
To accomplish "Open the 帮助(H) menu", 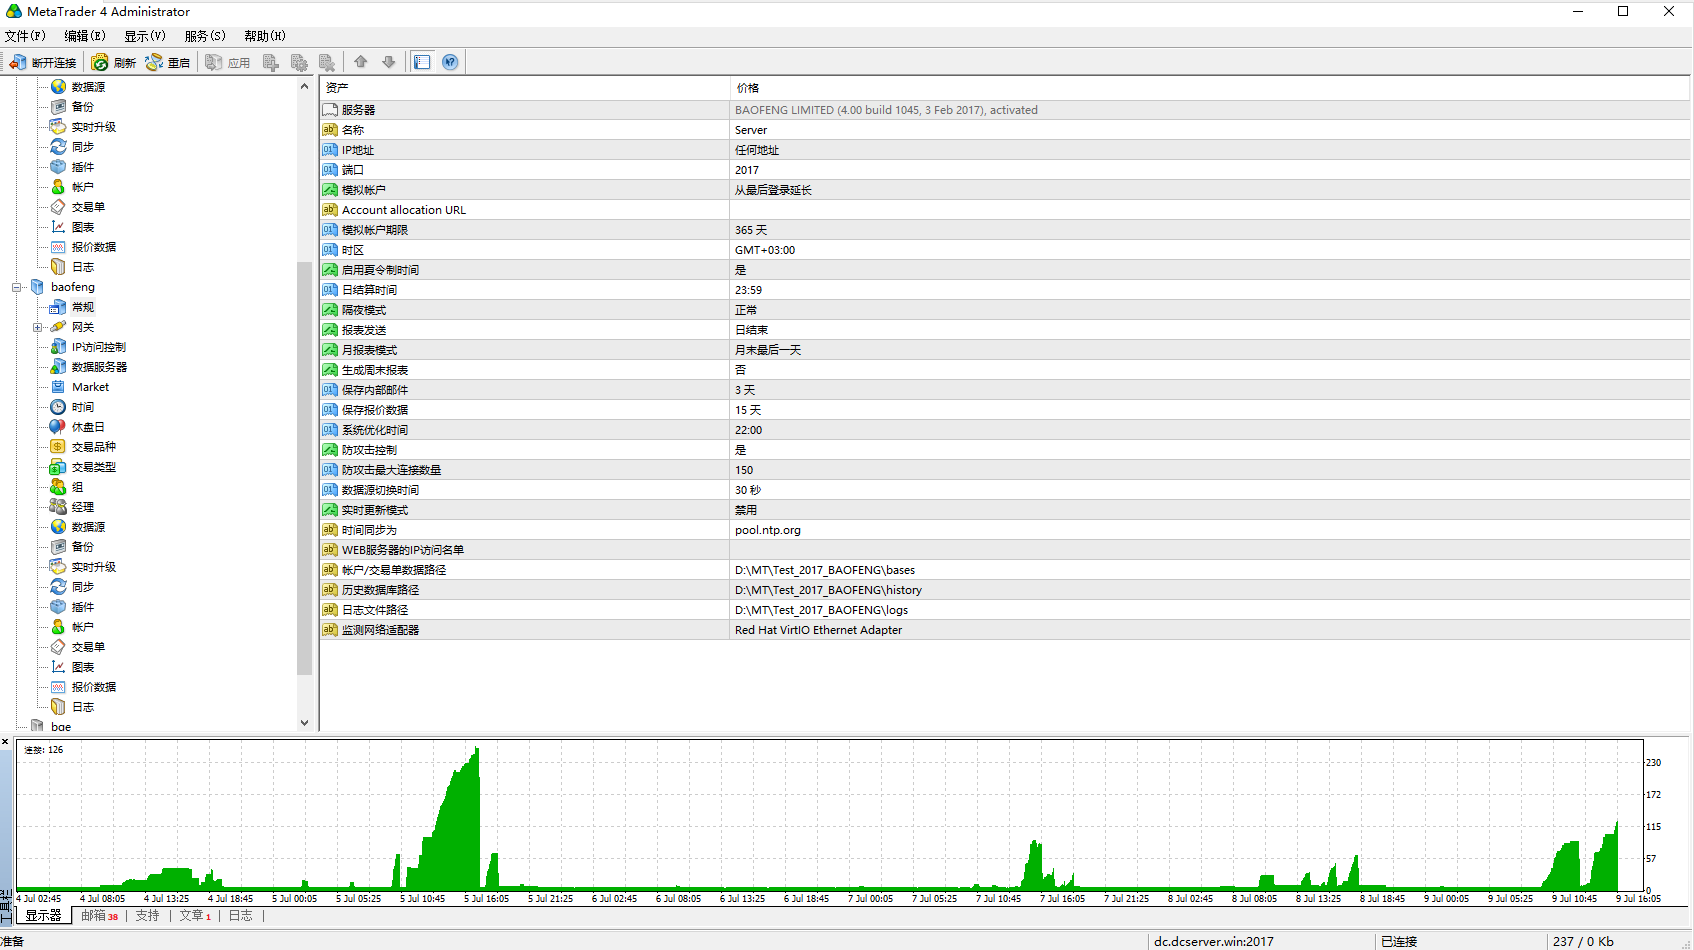I will (265, 36).
